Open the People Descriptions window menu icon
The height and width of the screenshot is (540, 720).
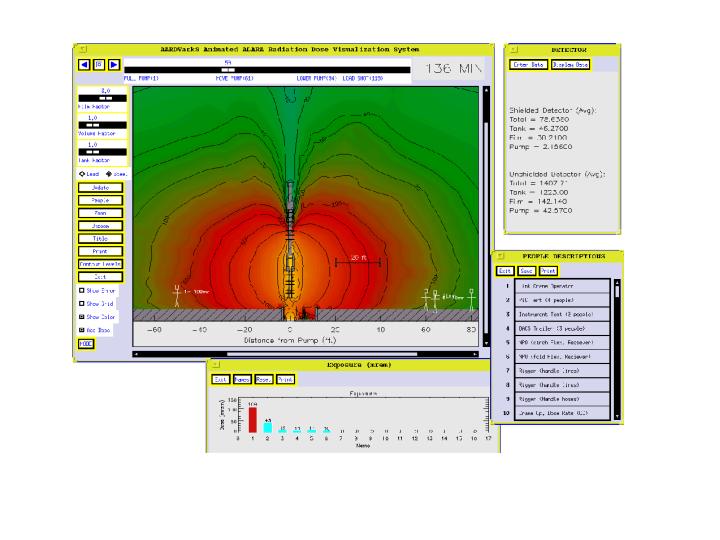tap(501, 256)
